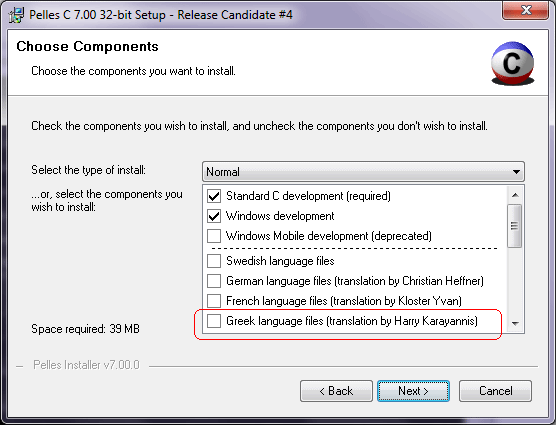The image size is (556, 425).
Task: Click the setup installer icon in title bar
Action: [x=16, y=15]
